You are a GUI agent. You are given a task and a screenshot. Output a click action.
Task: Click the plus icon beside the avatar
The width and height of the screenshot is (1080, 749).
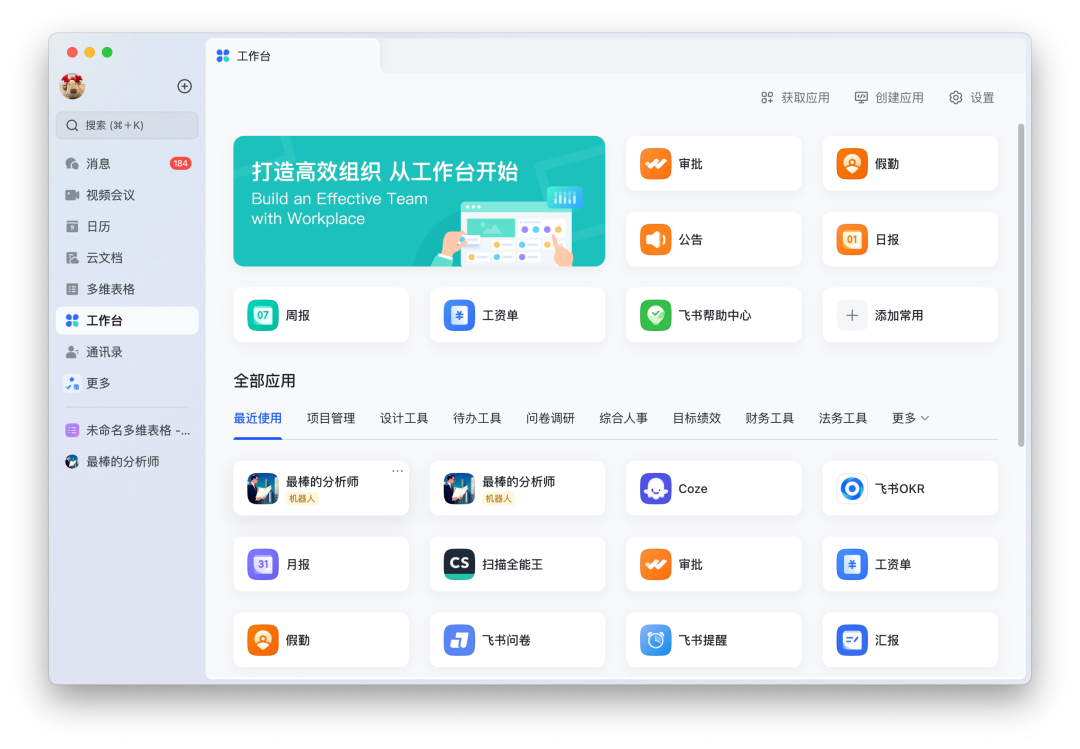(185, 87)
